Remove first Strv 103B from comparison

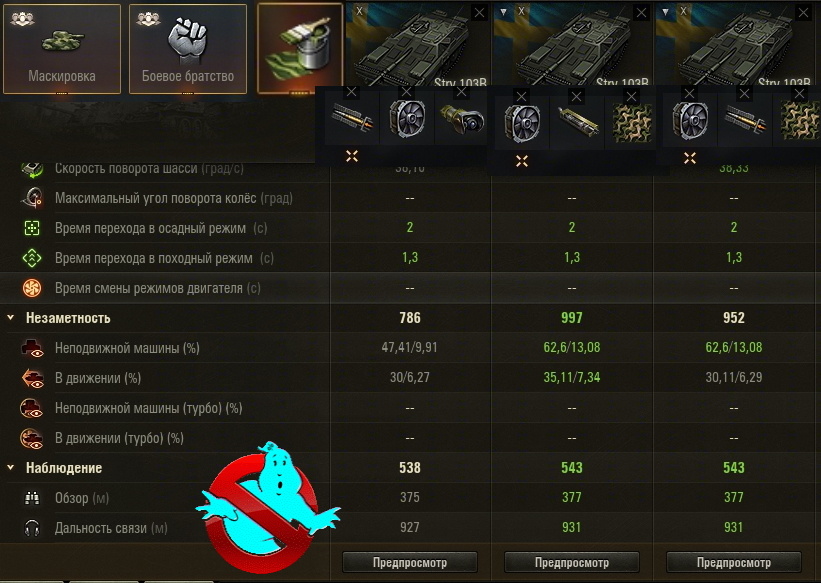[x=479, y=13]
